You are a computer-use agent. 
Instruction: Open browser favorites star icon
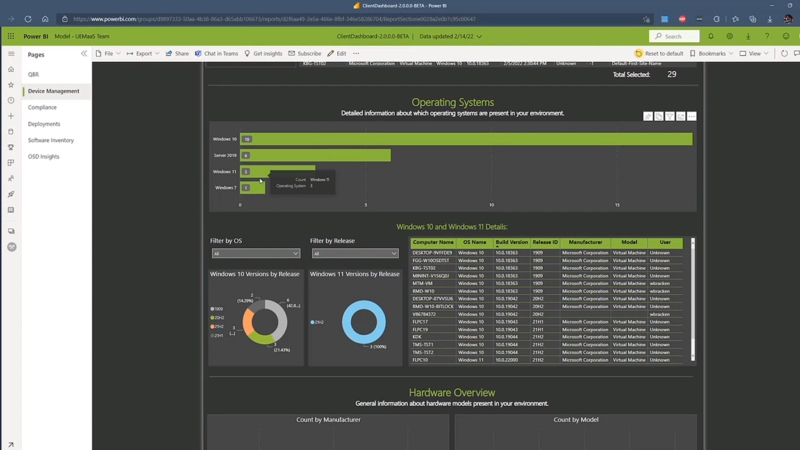[x=735, y=19]
